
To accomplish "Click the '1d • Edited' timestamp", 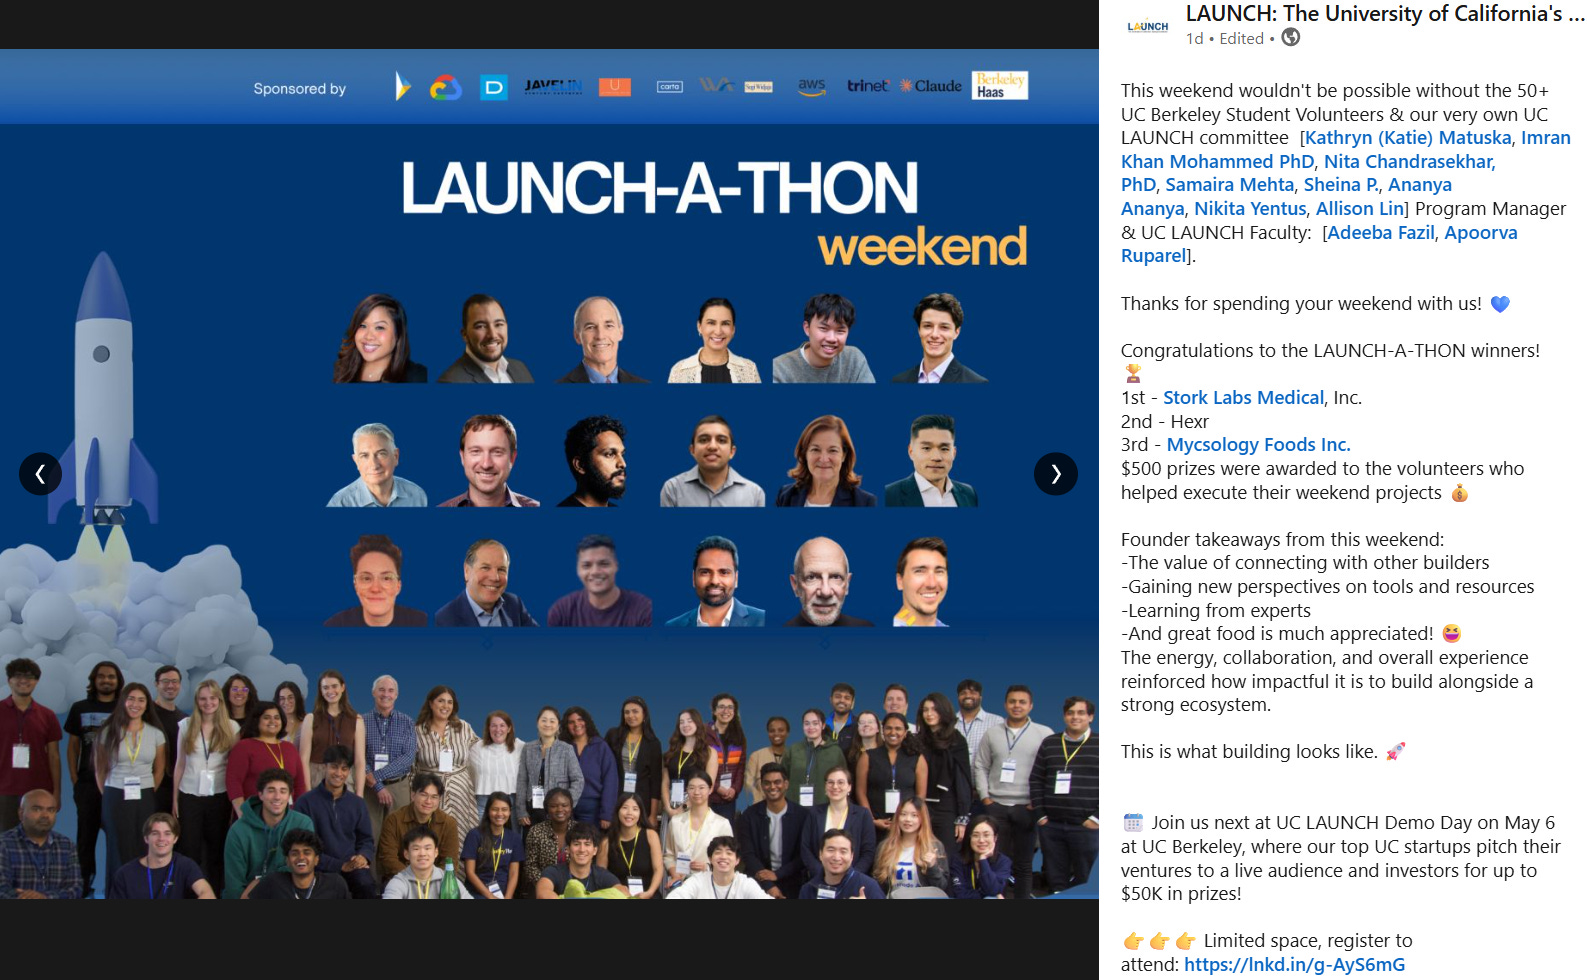I will tap(1224, 39).
